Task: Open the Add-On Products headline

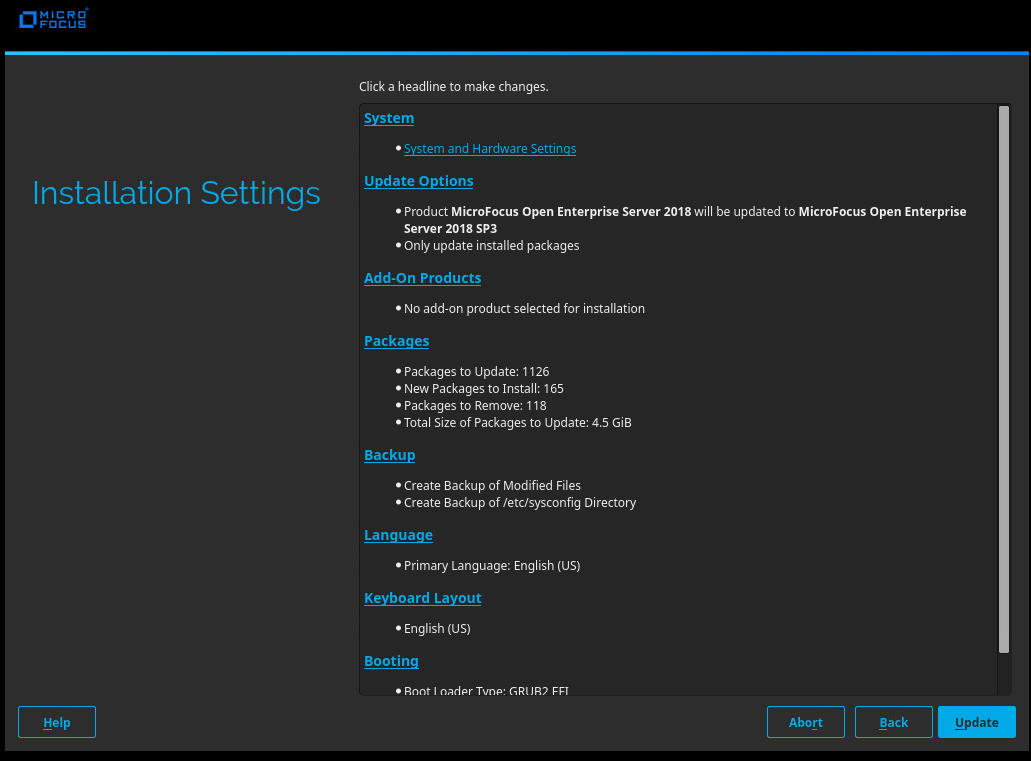Action: click(422, 278)
